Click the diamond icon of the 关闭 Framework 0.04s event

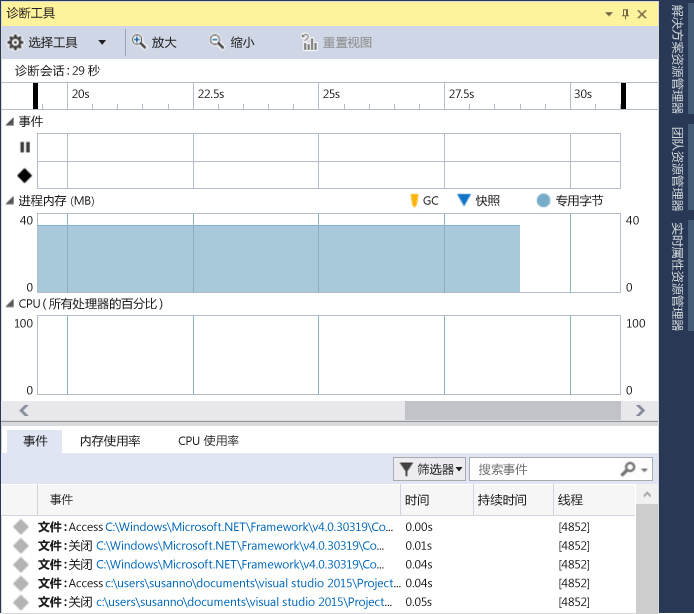coord(21,564)
